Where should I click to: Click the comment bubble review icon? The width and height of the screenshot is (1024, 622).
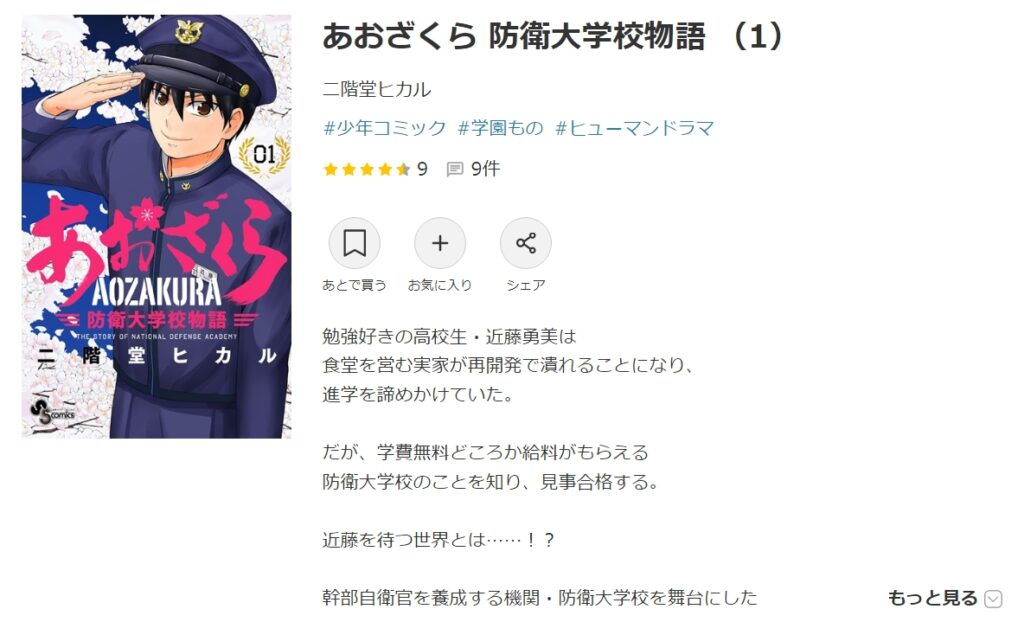455,170
